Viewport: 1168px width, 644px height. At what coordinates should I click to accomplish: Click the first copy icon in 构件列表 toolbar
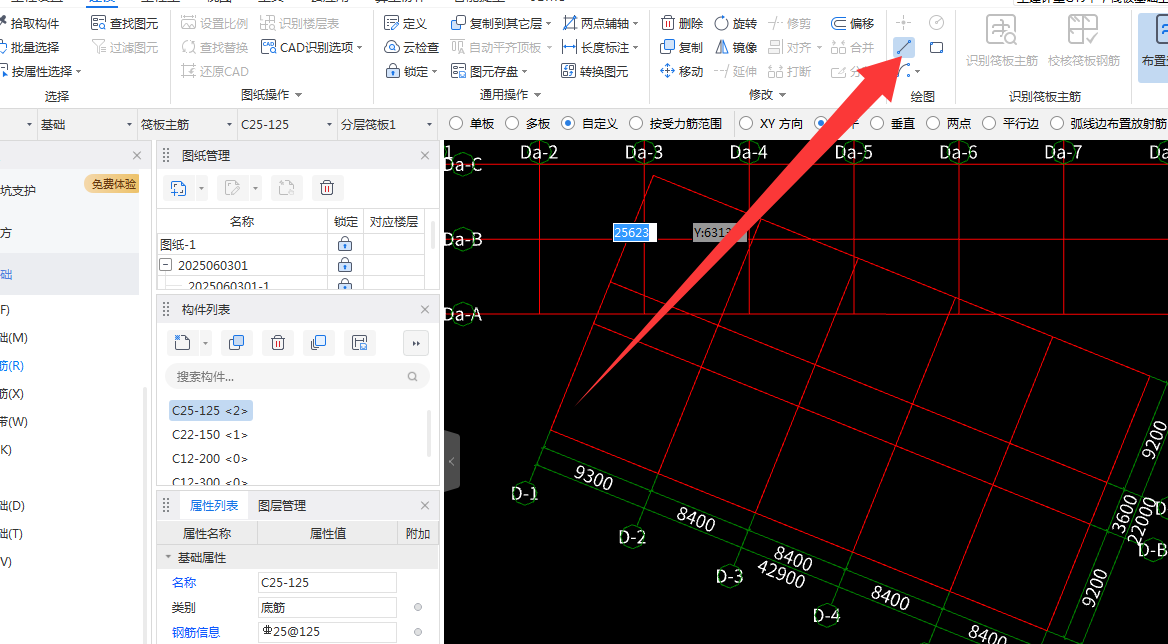237,342
